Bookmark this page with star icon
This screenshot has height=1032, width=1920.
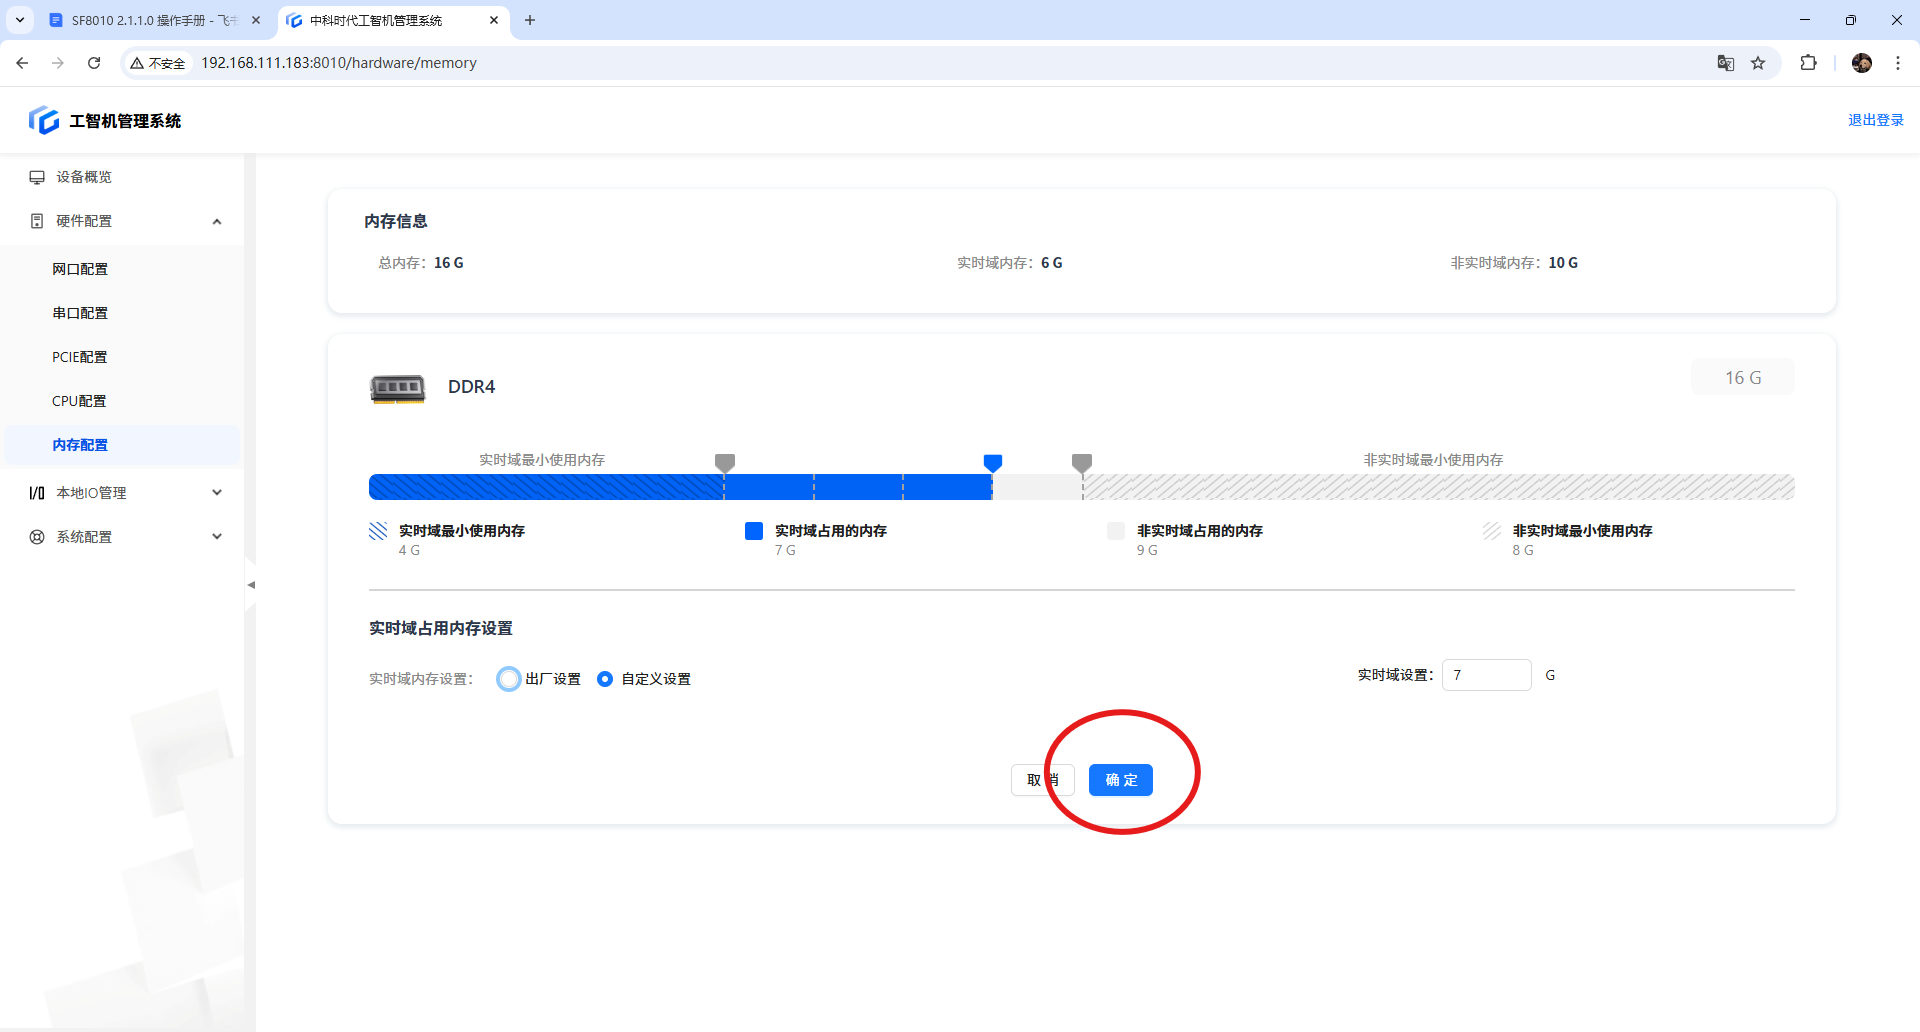coord(1758,63)
